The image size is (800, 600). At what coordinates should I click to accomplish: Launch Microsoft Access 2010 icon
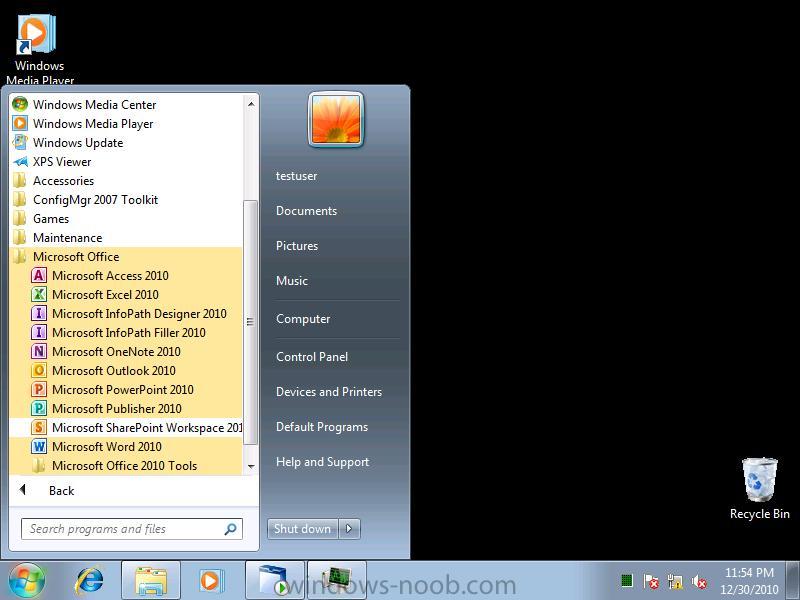click(39, 276)
